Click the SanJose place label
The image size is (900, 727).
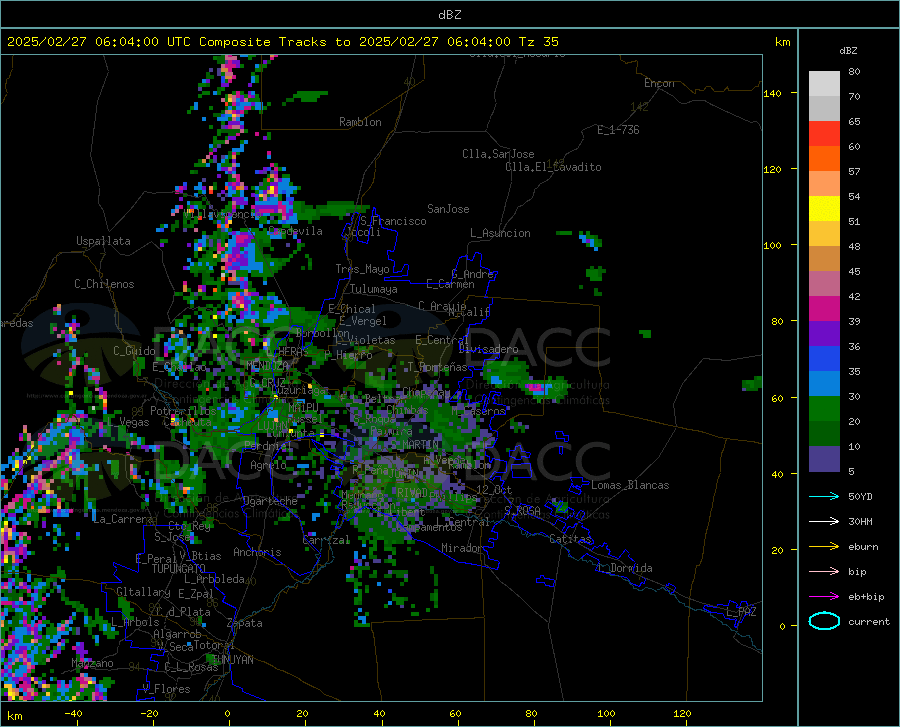click(448, 209)
